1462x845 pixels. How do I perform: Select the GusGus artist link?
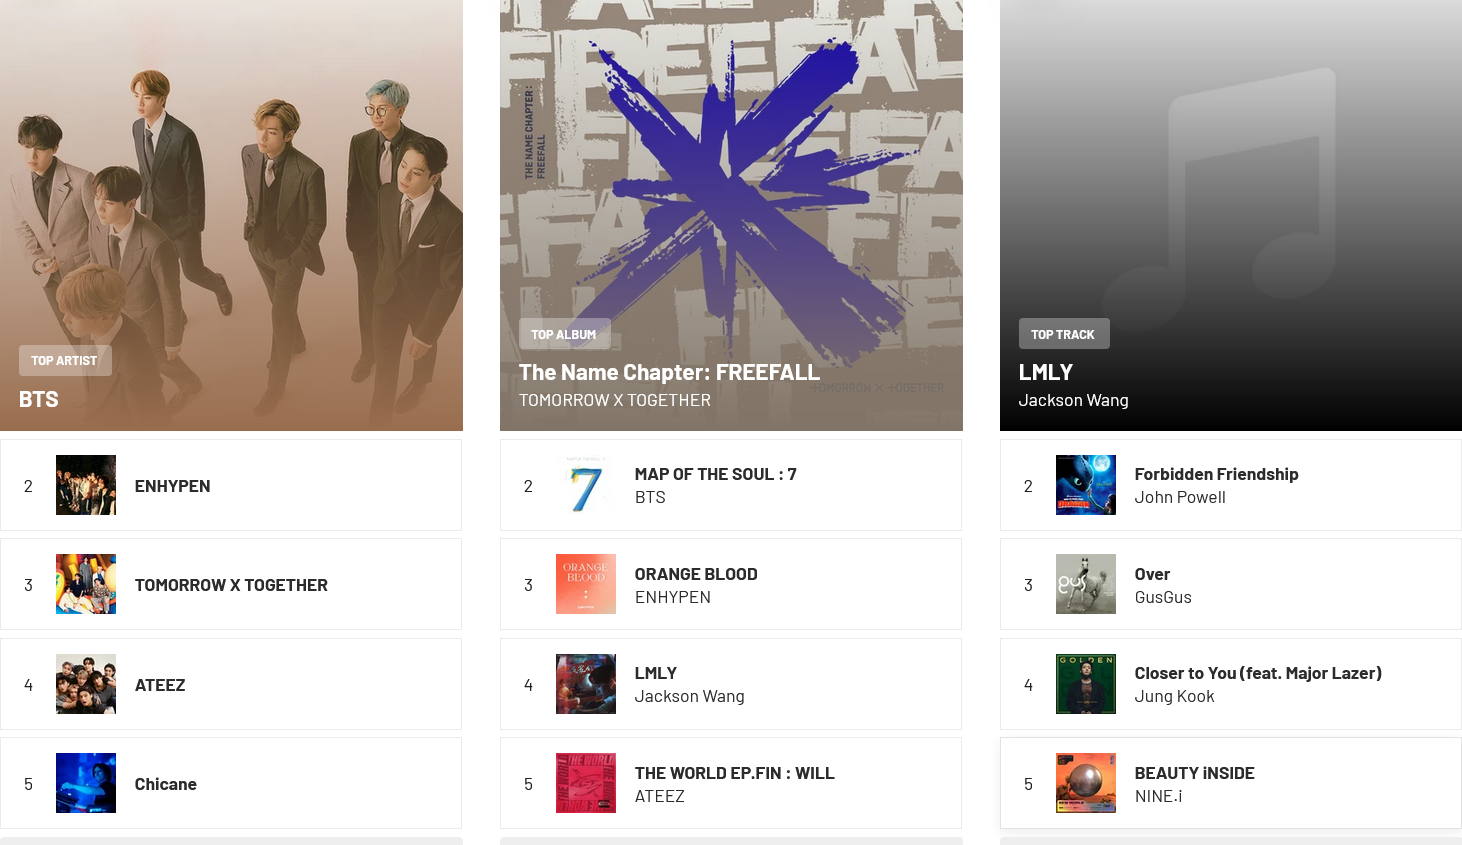click(1163, 597)
